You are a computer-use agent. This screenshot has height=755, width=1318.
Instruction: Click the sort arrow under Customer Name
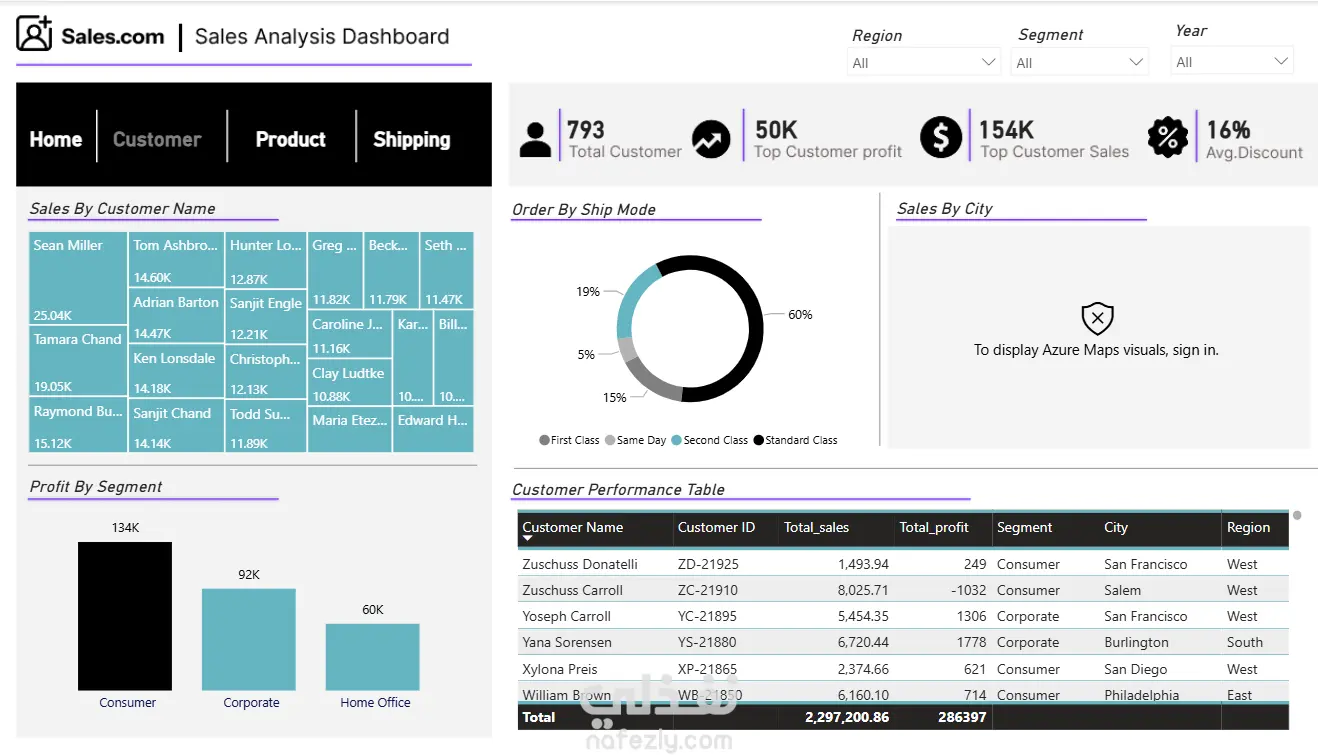coord(528,539)
